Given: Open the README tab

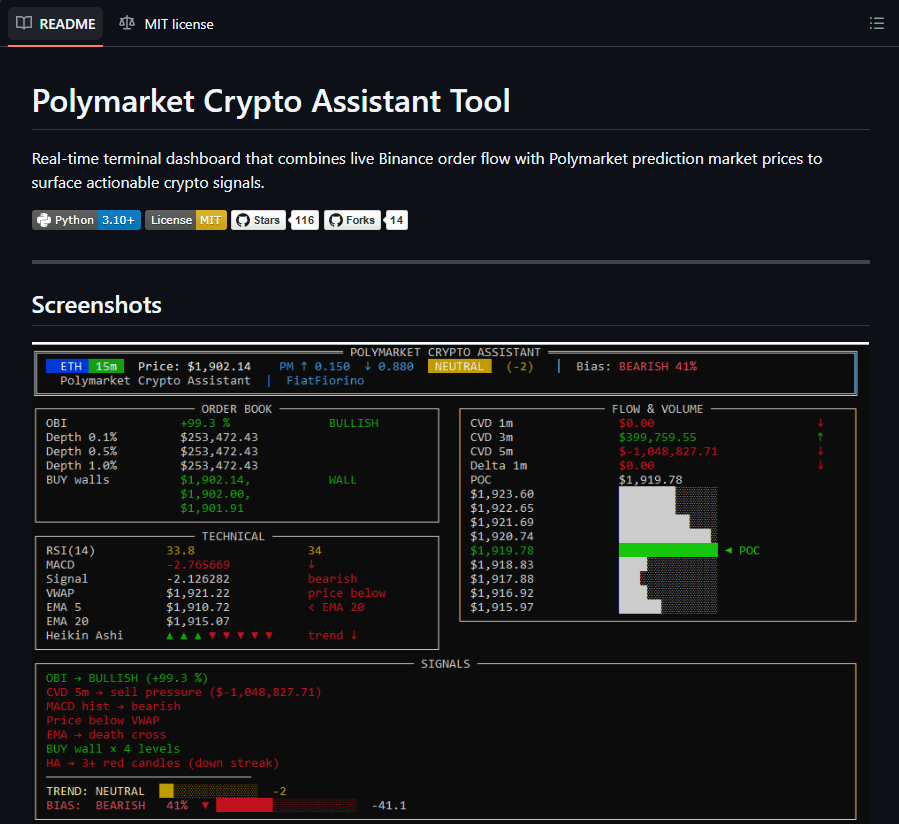Looking at the screenshot, I should point(56,24).
